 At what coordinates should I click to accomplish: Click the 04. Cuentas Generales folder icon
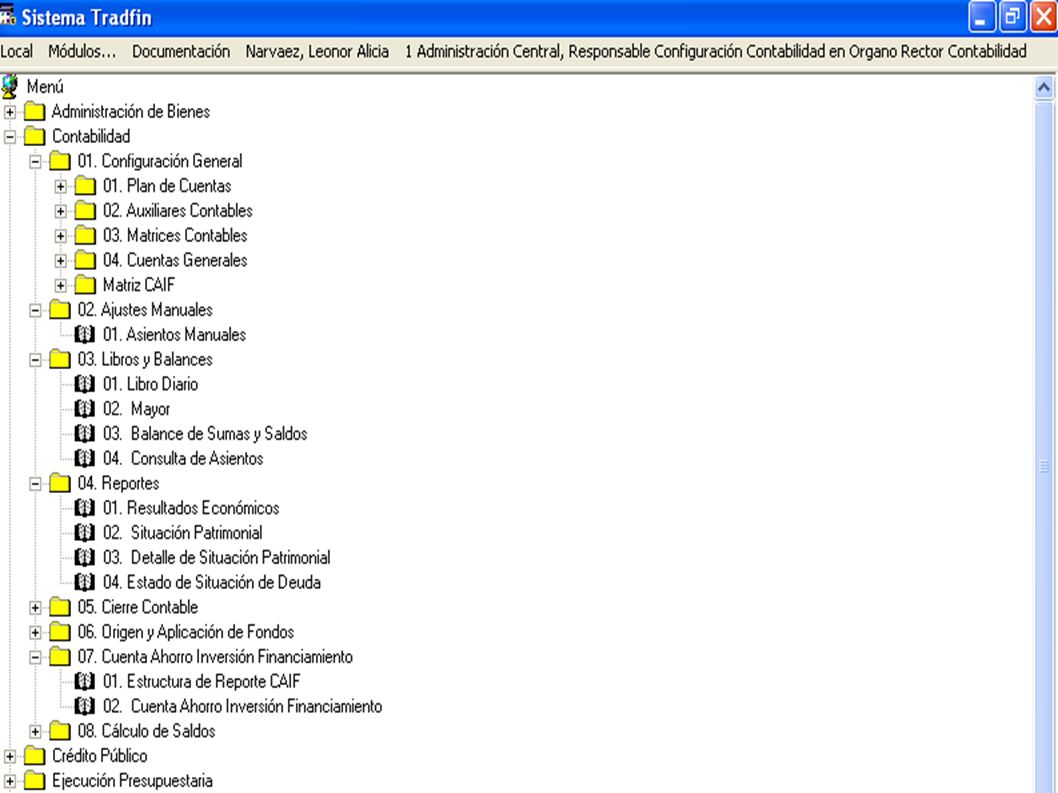tap(85, 260)
